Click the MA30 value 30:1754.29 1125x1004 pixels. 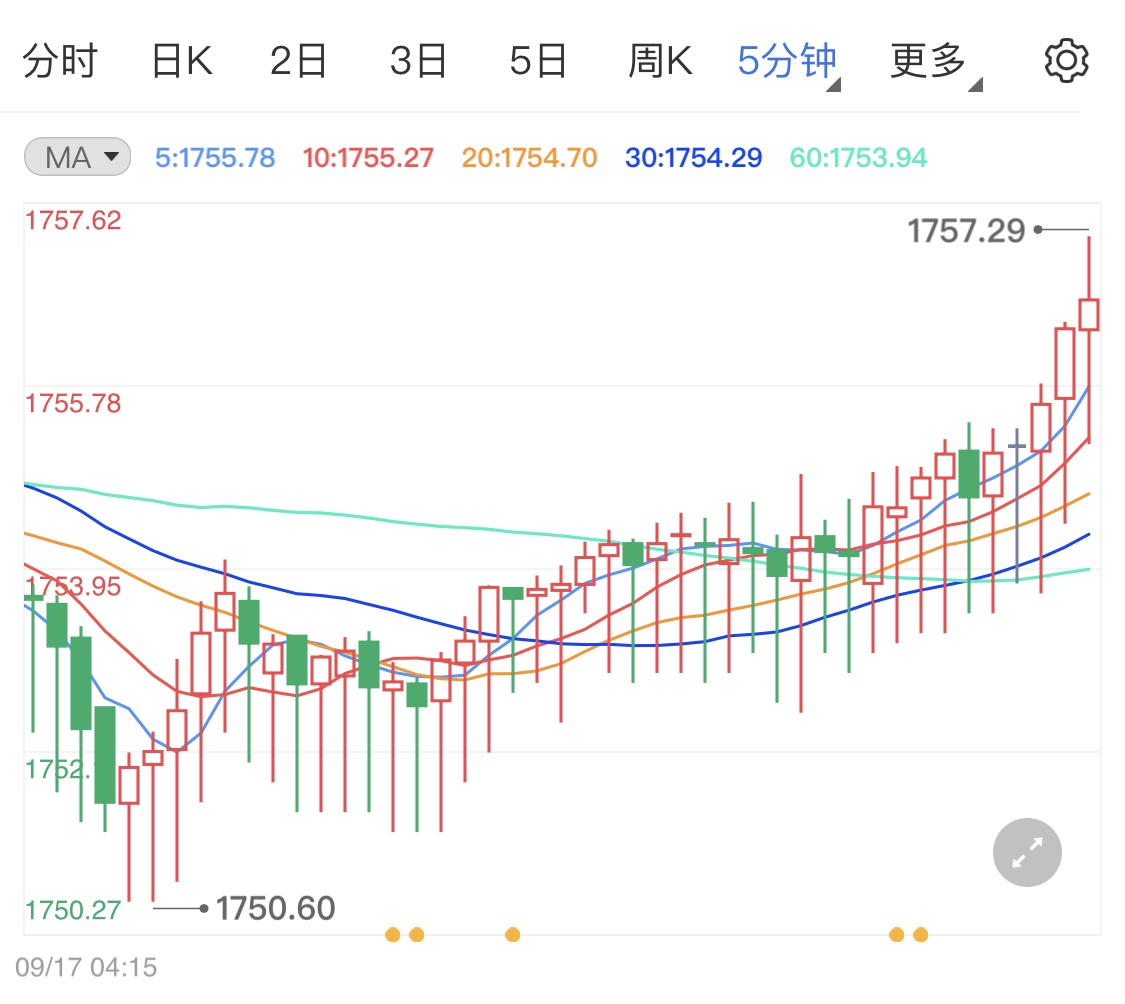[694, 158]
